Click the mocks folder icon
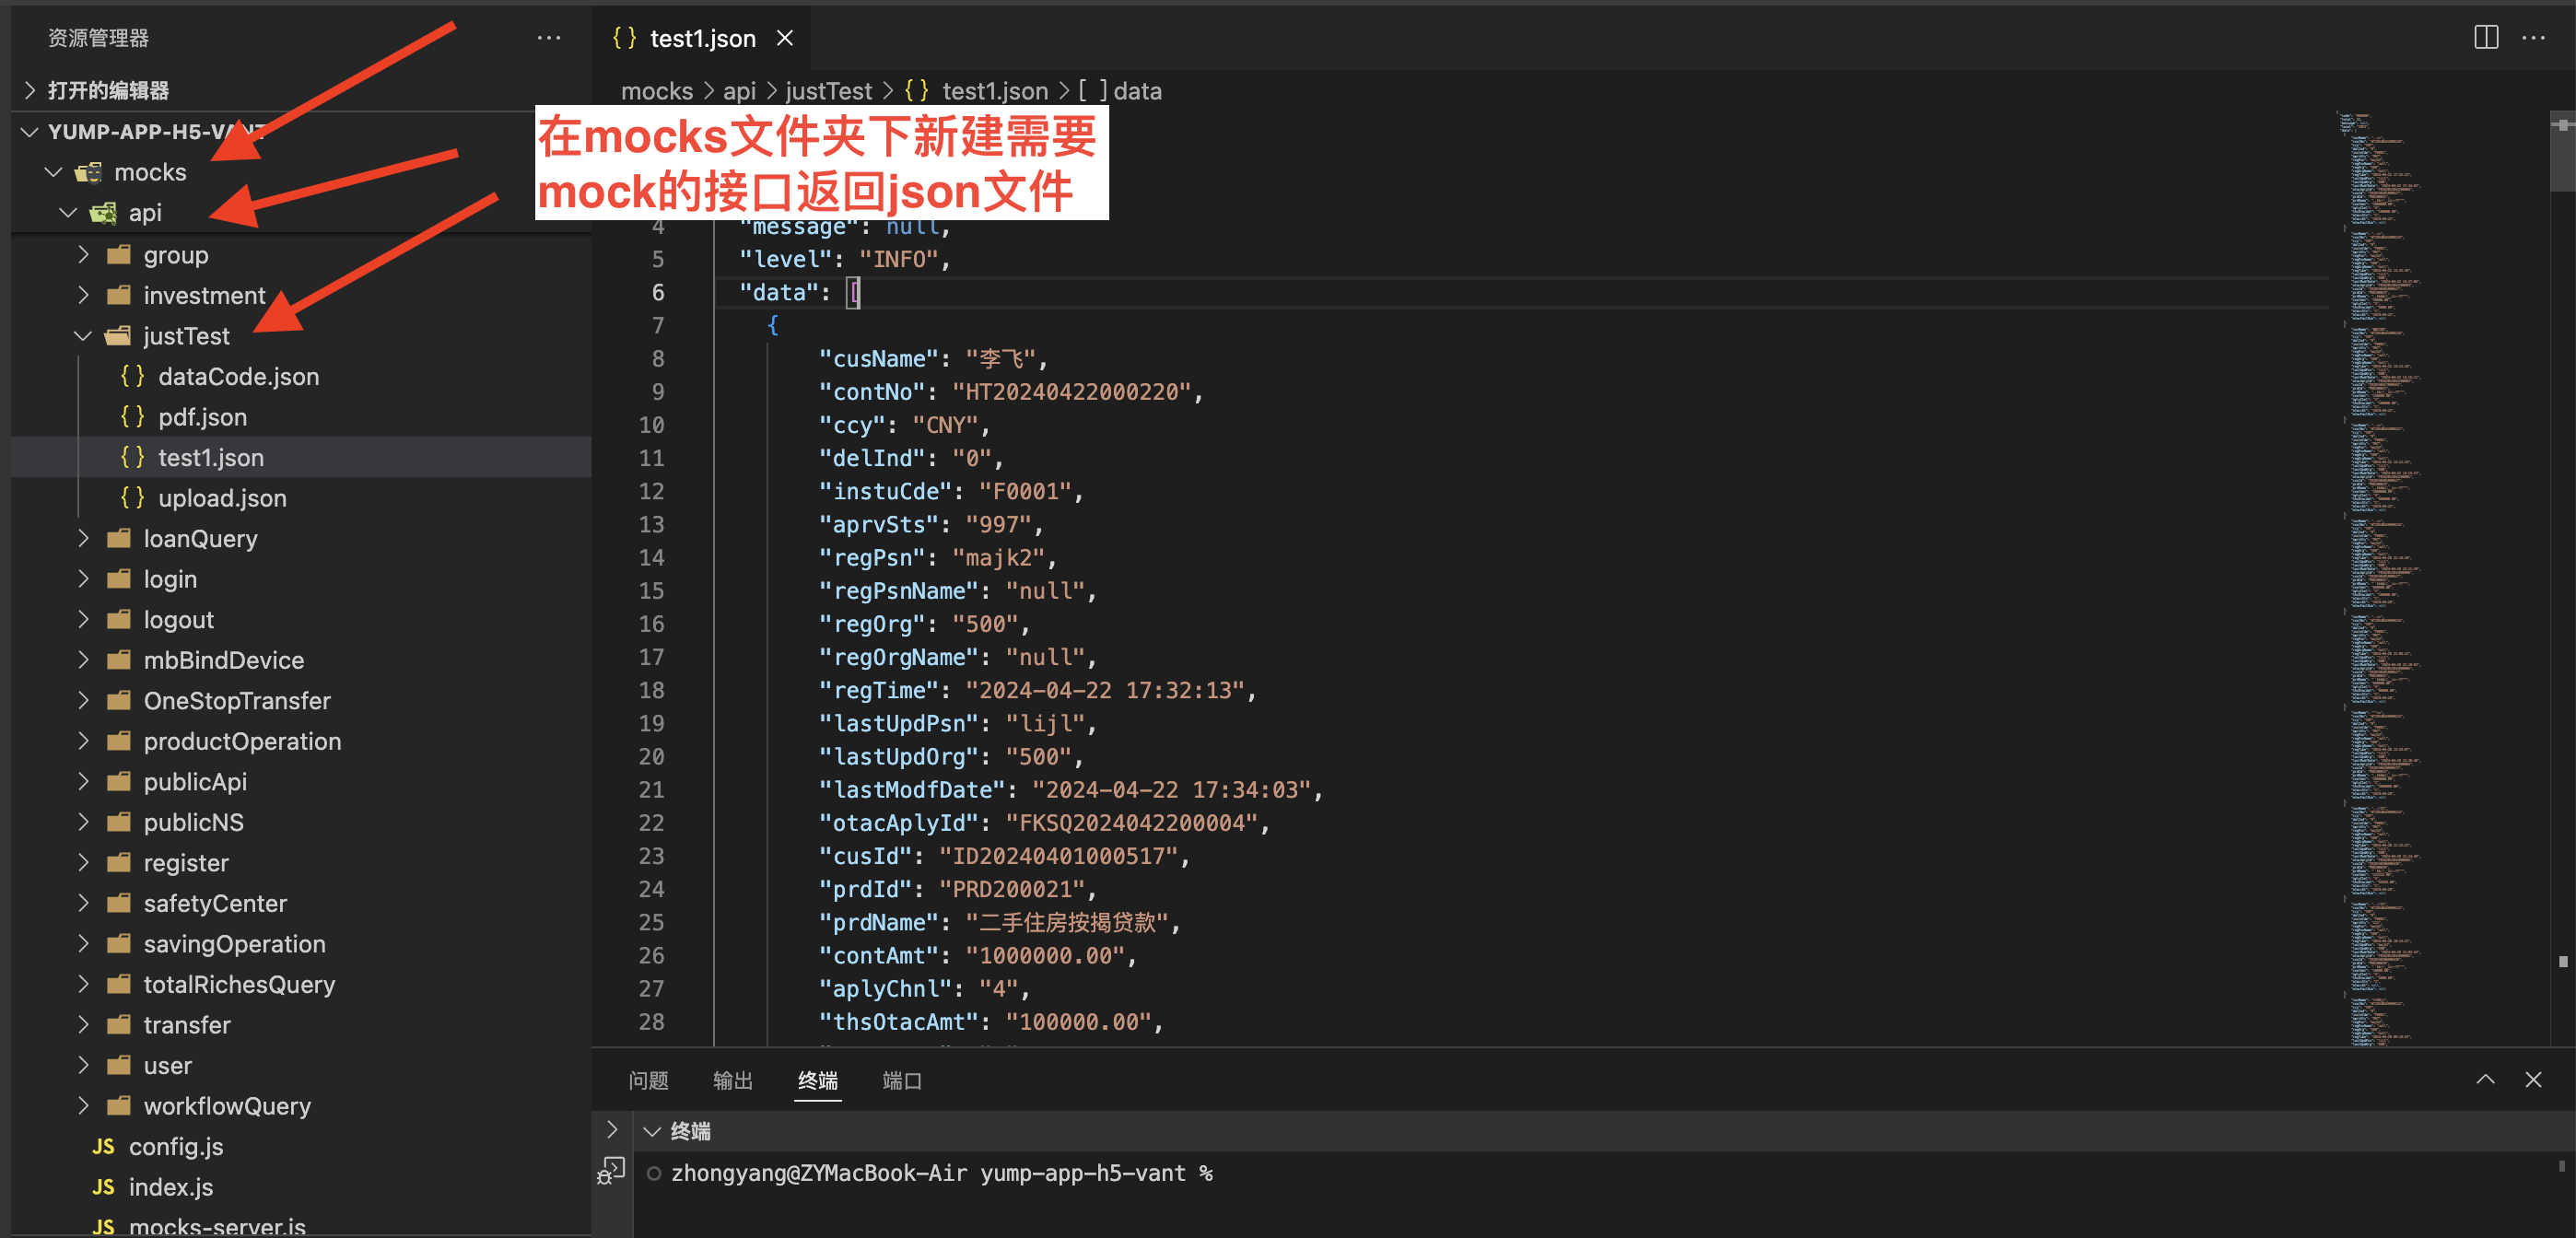 (x=89, y=172)
